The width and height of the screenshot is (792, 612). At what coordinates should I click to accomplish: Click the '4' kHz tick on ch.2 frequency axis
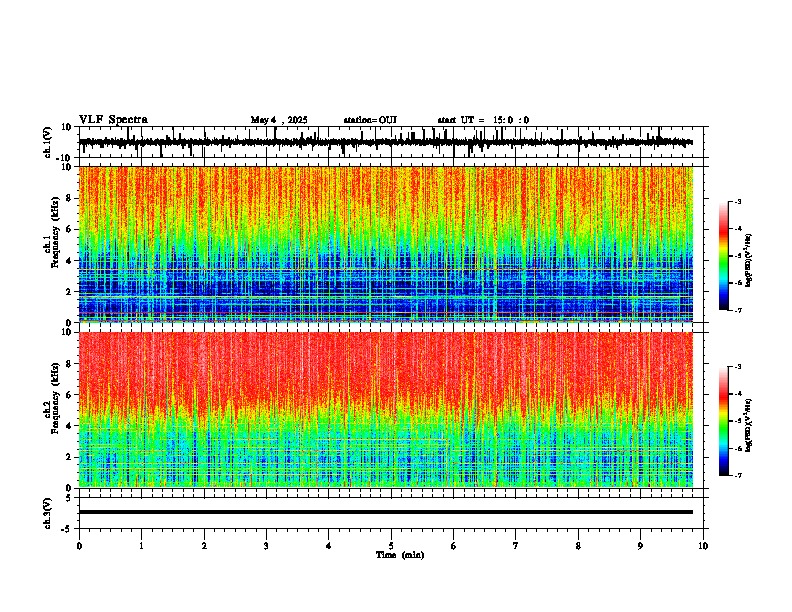pos(70,426)
